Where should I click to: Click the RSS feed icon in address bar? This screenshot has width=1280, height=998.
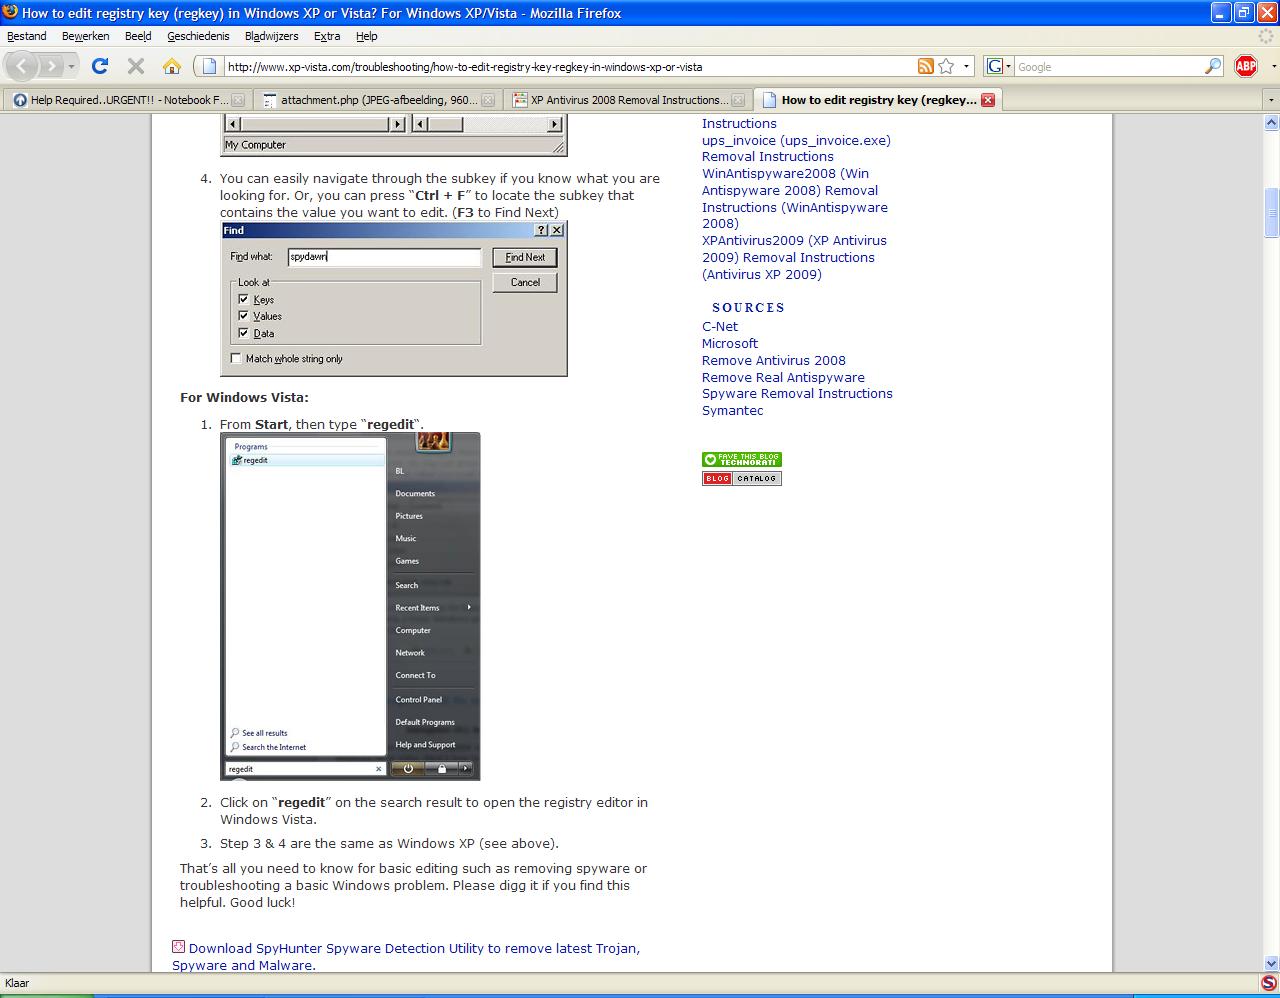click(x=926, y=67)
